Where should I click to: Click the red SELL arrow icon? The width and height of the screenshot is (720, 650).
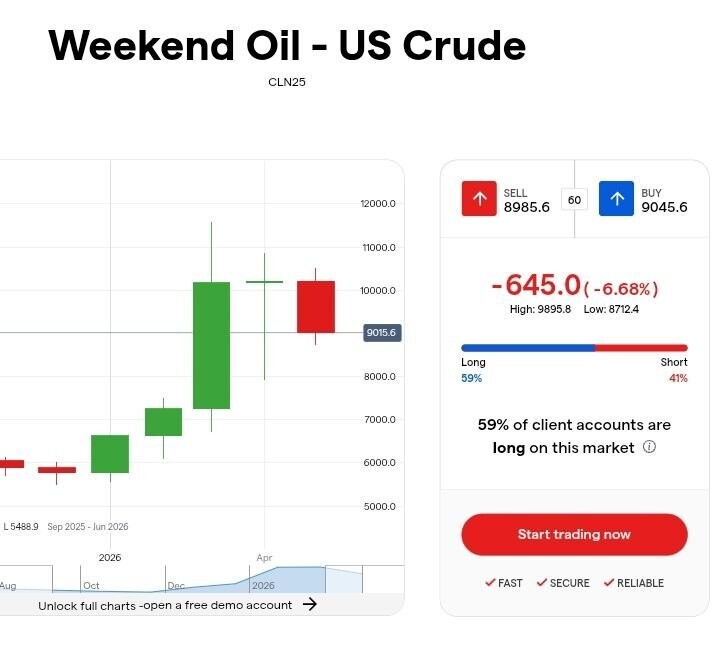[479, 198]
